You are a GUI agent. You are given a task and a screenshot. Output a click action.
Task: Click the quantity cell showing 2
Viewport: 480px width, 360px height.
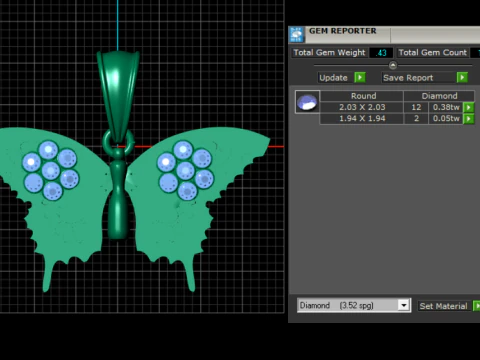coord(416,119)
